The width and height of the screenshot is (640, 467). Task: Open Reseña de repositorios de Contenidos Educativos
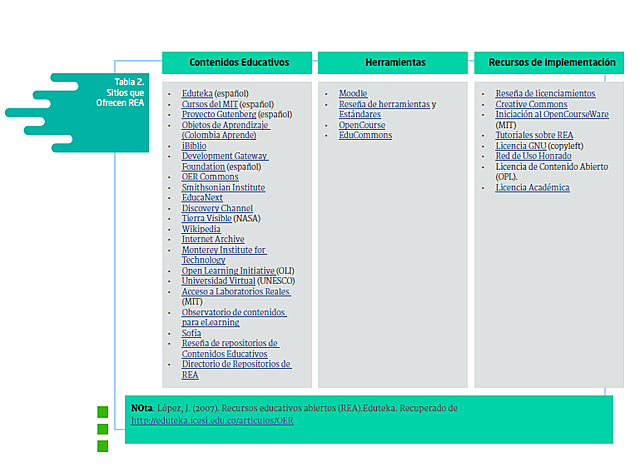[x=230, y=348]
